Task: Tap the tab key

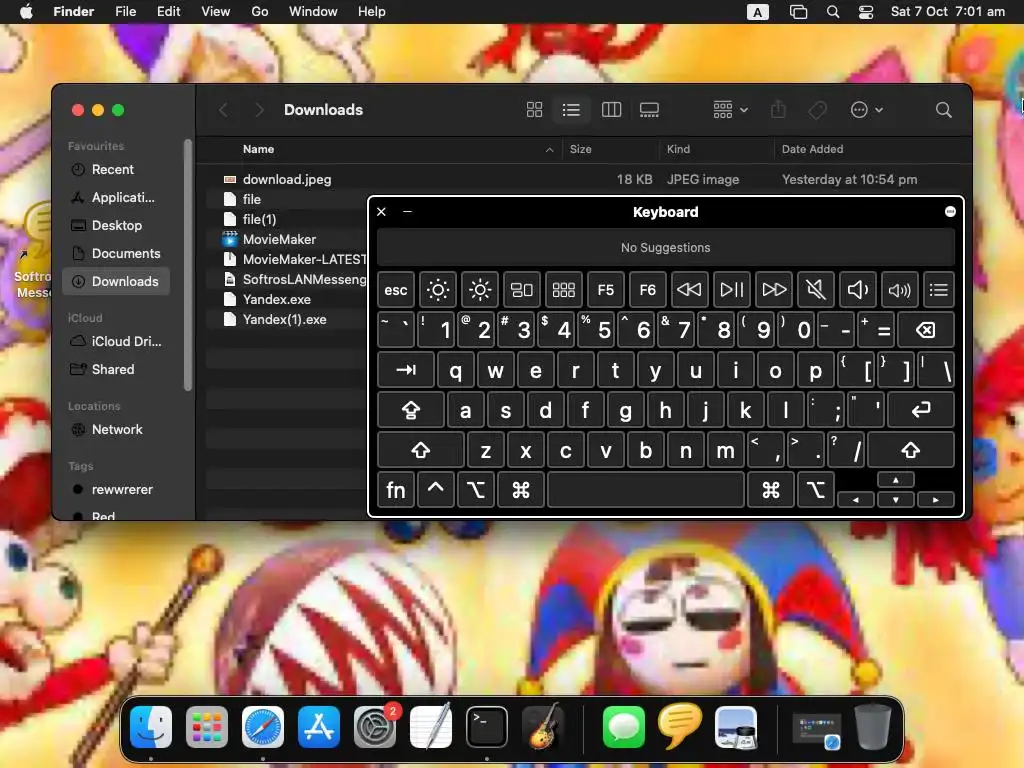Action: (406, 370)
